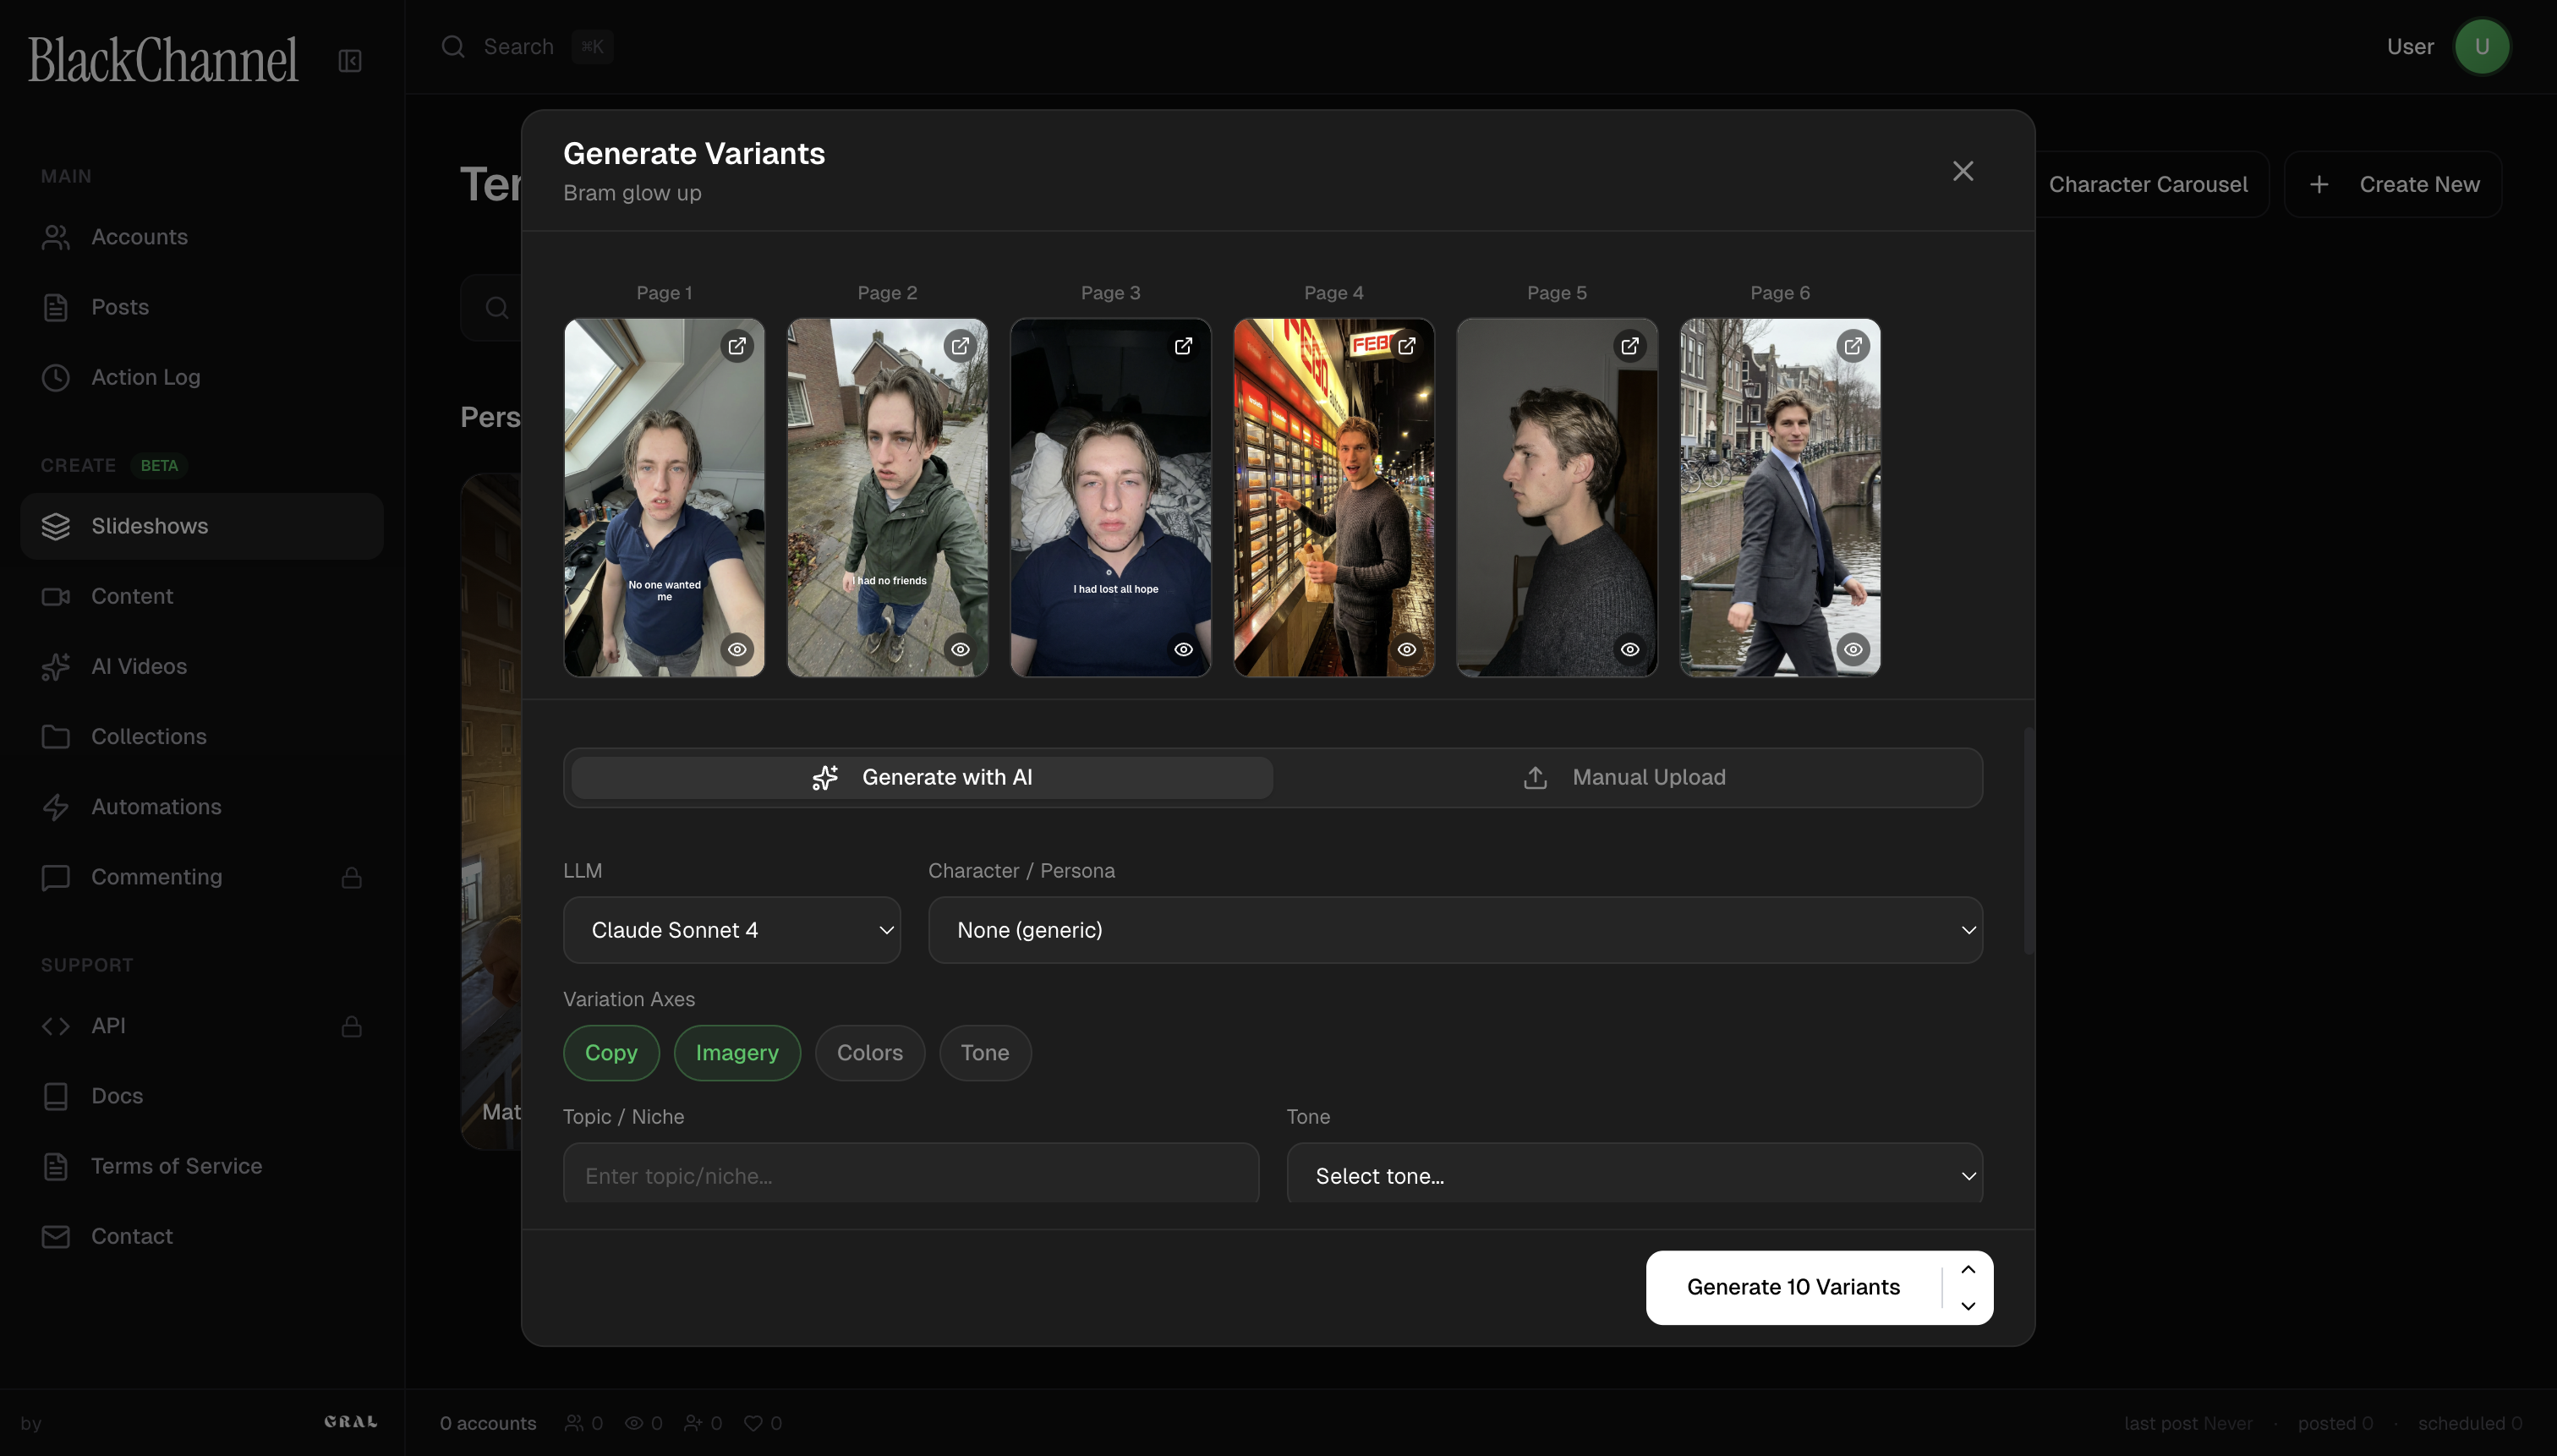The height and width of the screenshot is (1456, 2557).
Task: Toggle visibility eye on Page 5
Action: pyautogui.click(x=1629, y=649)
